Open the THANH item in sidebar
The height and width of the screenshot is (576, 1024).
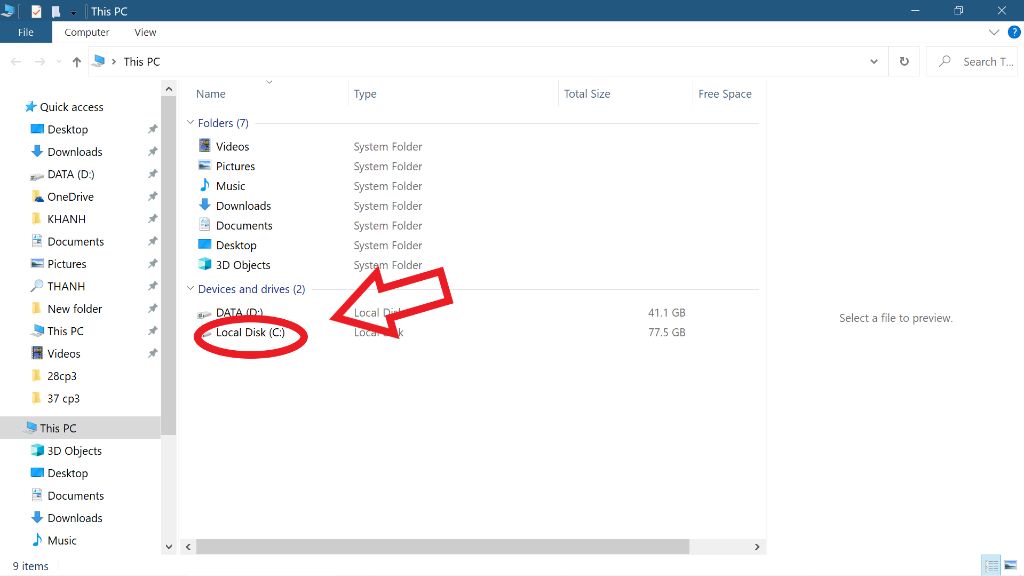coord(66,286)
